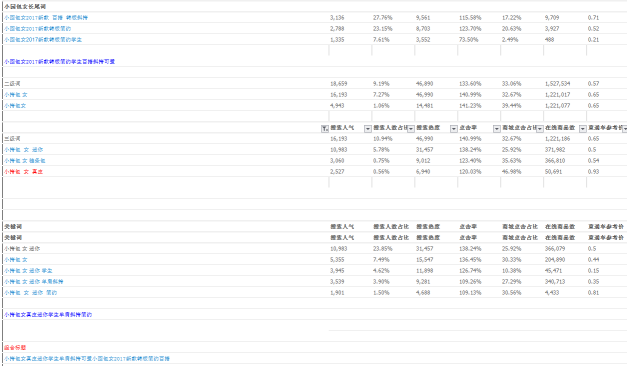This screenshot has height=366, width=627.
Task: Open the 搜索人气 column filter dropdown
Action: [x=367, y=128]
